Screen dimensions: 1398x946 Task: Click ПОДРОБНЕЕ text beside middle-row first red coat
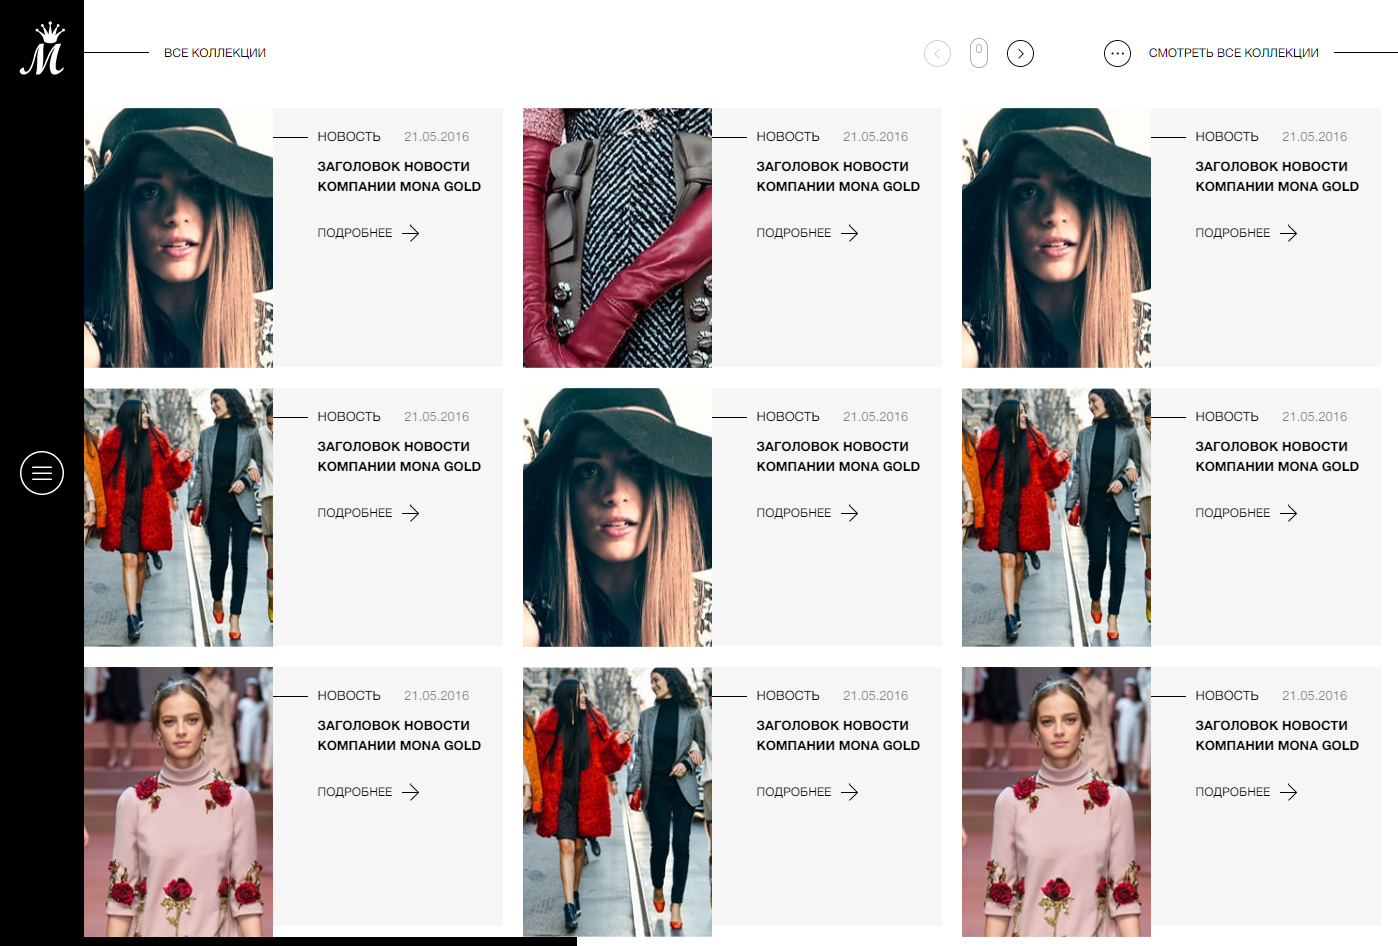pos(355,513)
